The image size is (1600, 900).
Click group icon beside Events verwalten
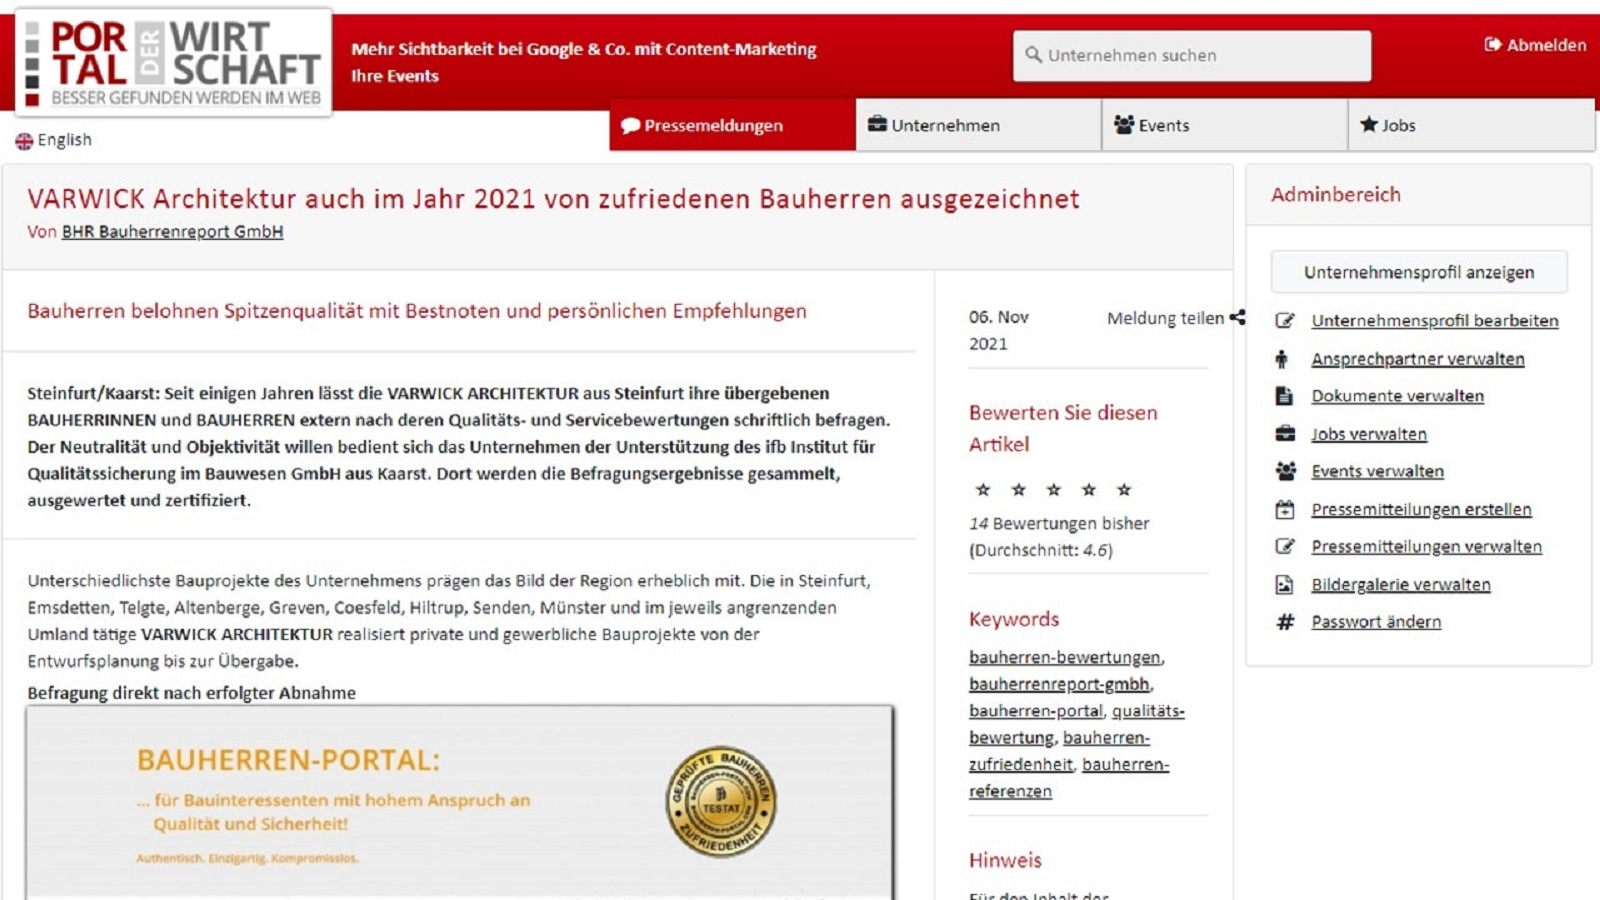tap(1286, 471)
